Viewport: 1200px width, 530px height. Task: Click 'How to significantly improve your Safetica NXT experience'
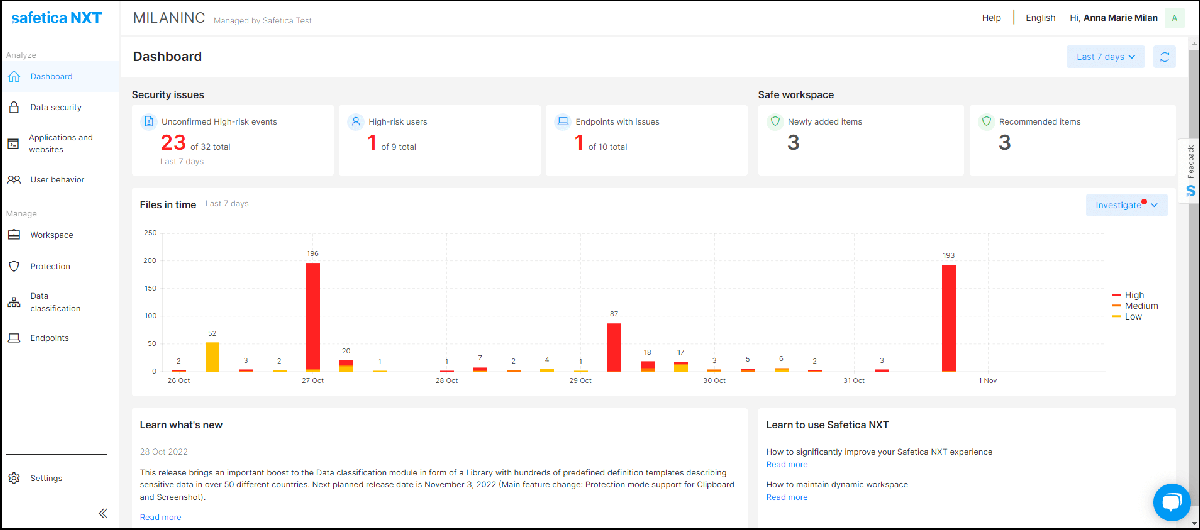[x=879, y=452]
